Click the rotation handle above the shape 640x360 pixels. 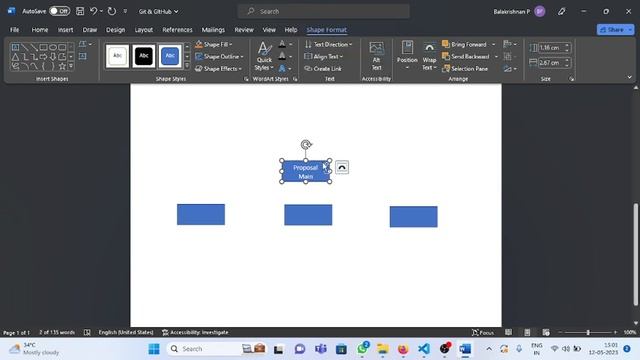click(x=306, y=144)
